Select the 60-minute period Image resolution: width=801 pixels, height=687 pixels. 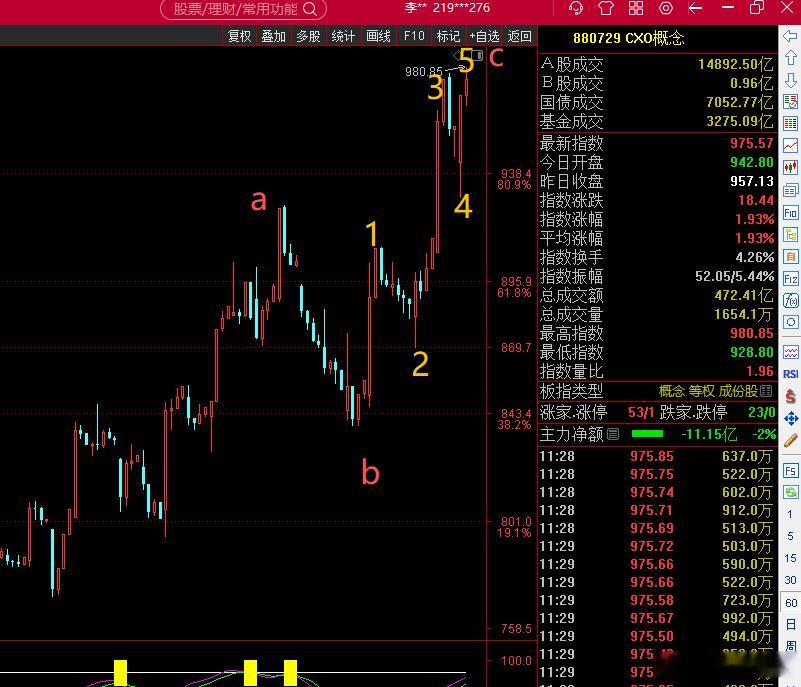click(790, 603)
